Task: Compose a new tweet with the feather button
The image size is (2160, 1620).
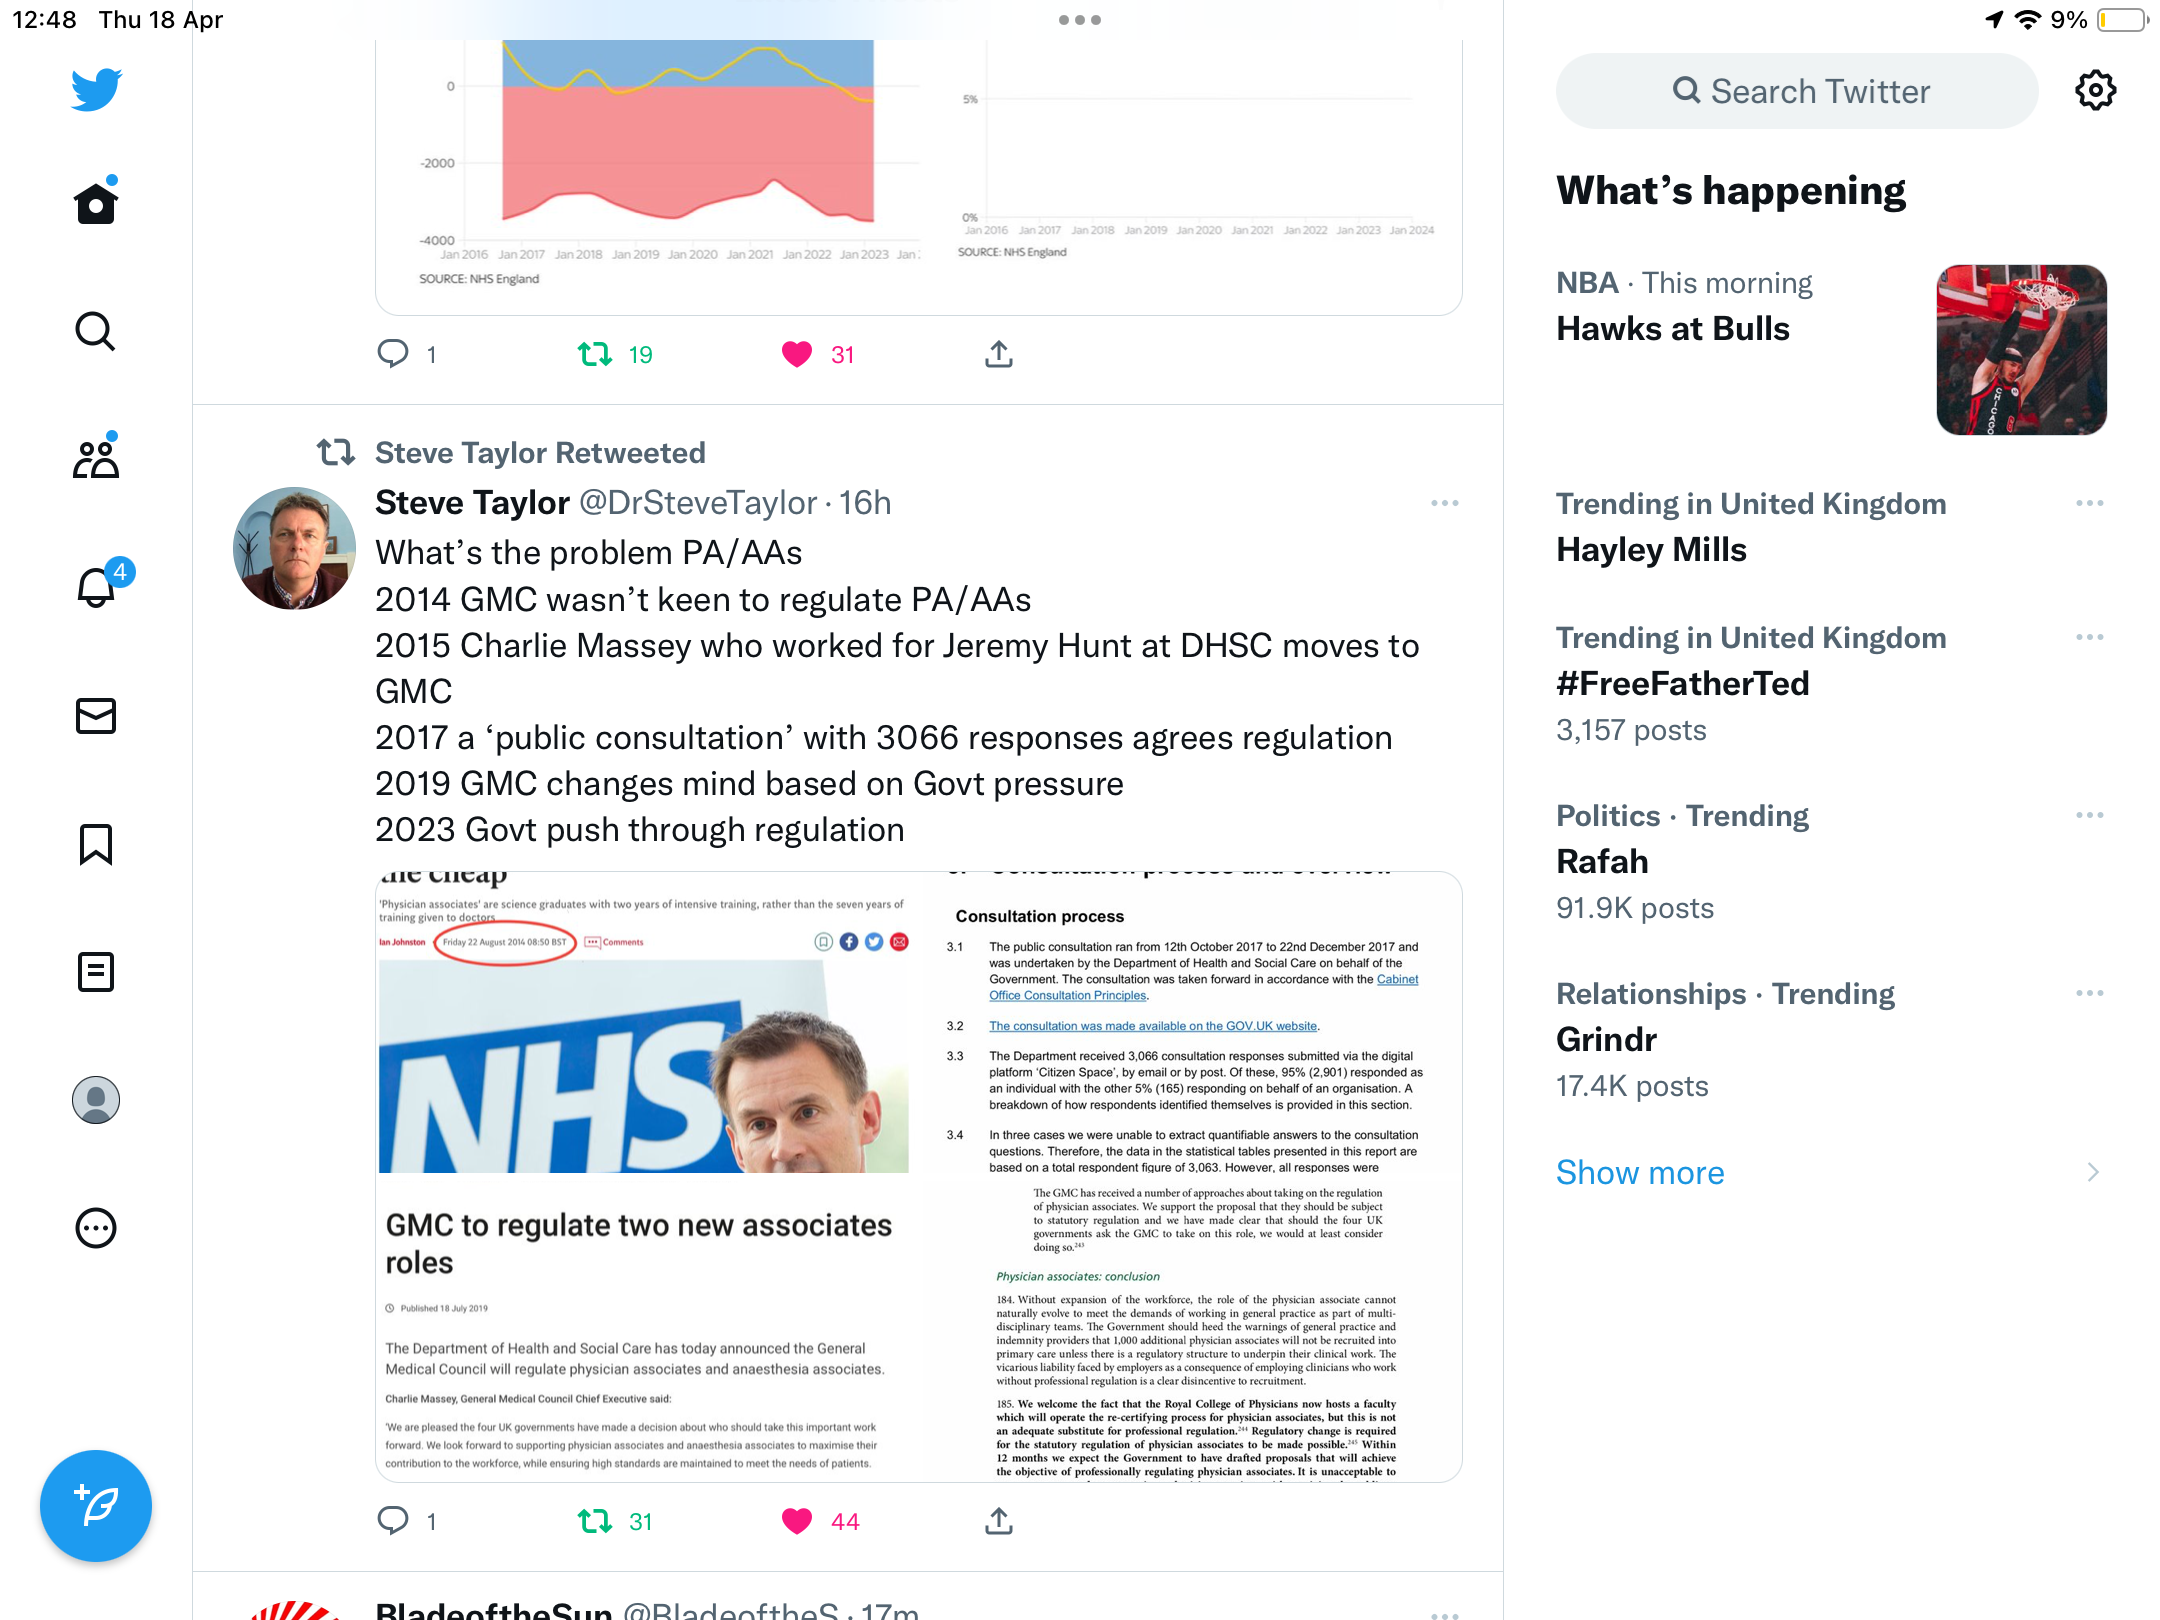Action: point(96,1505)
